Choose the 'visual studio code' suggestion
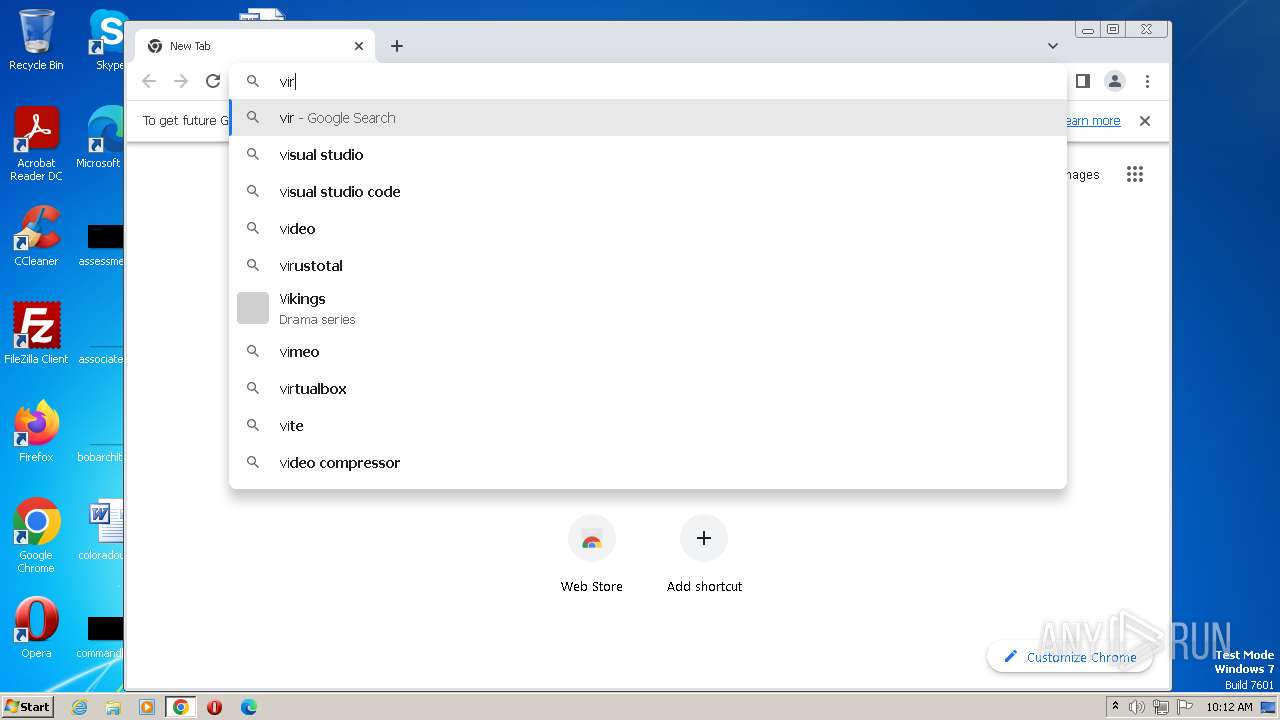 [648, 192]
